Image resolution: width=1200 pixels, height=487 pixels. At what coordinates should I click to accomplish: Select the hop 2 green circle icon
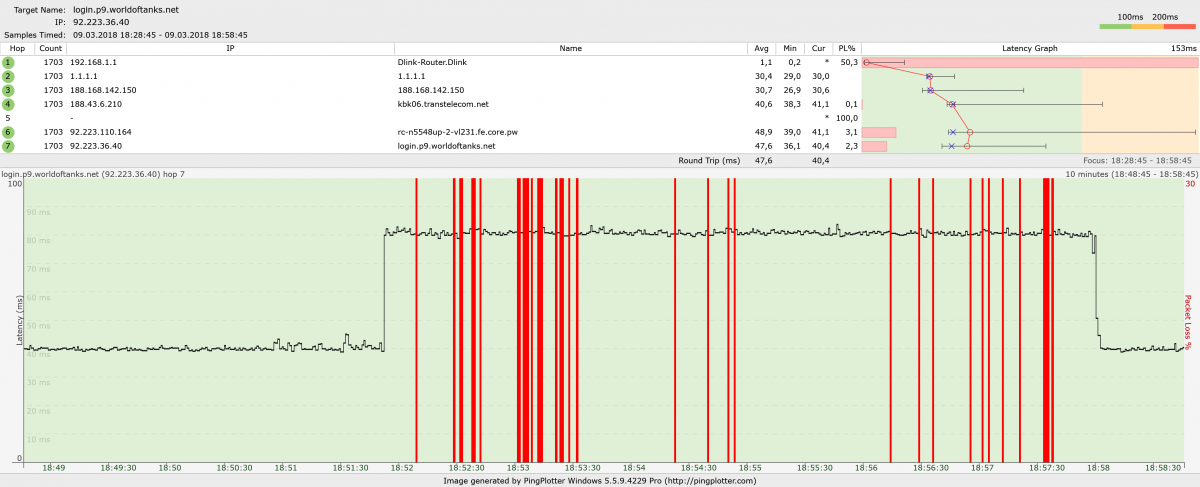[8, 76]
